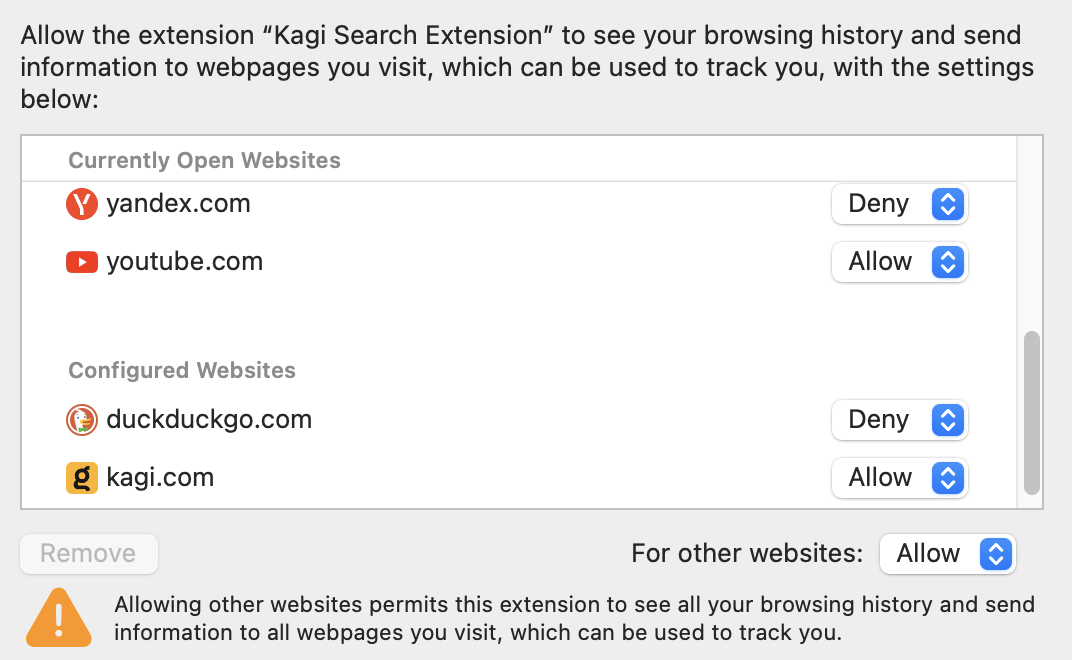Image resolution: width=1072 pixels, height=660 pixels.
Task: Open the yandex.com Deny permission dropdown
Action: (899, 204)
